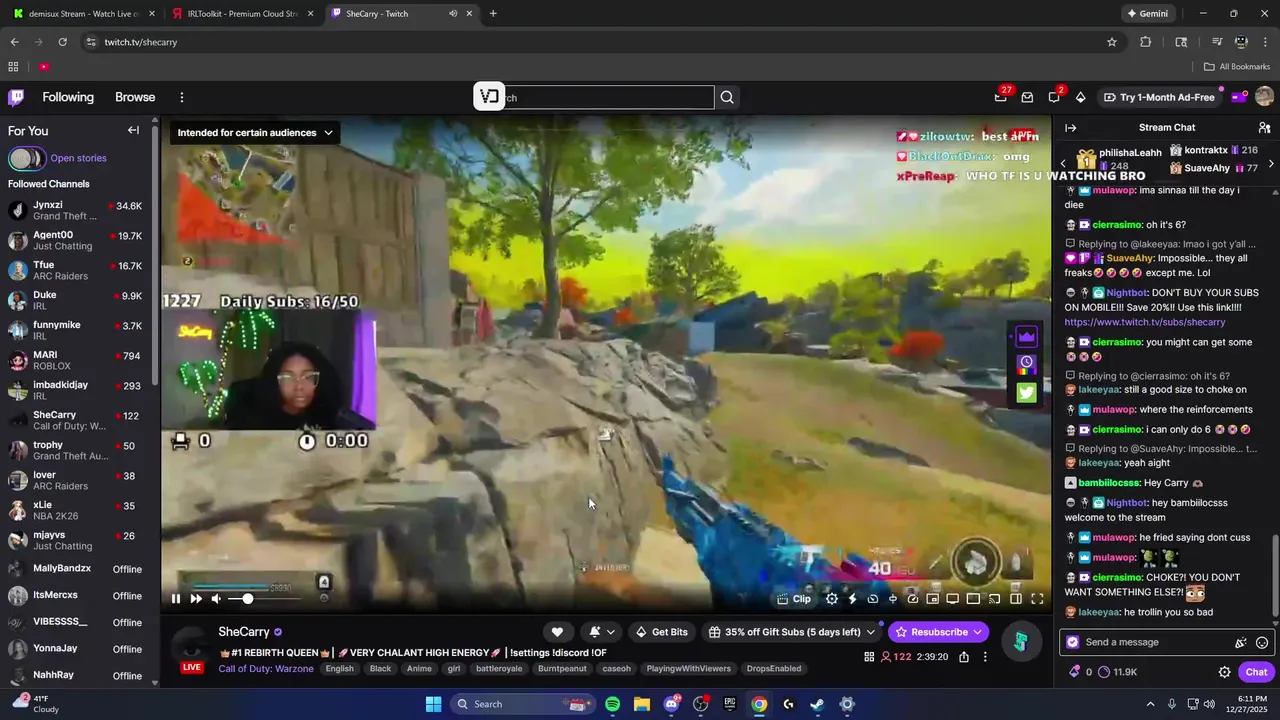The height and width of the screenshot is (720, 1280).
Task: Open the emote picker in chat
Action: click(x=1262, y=643)
